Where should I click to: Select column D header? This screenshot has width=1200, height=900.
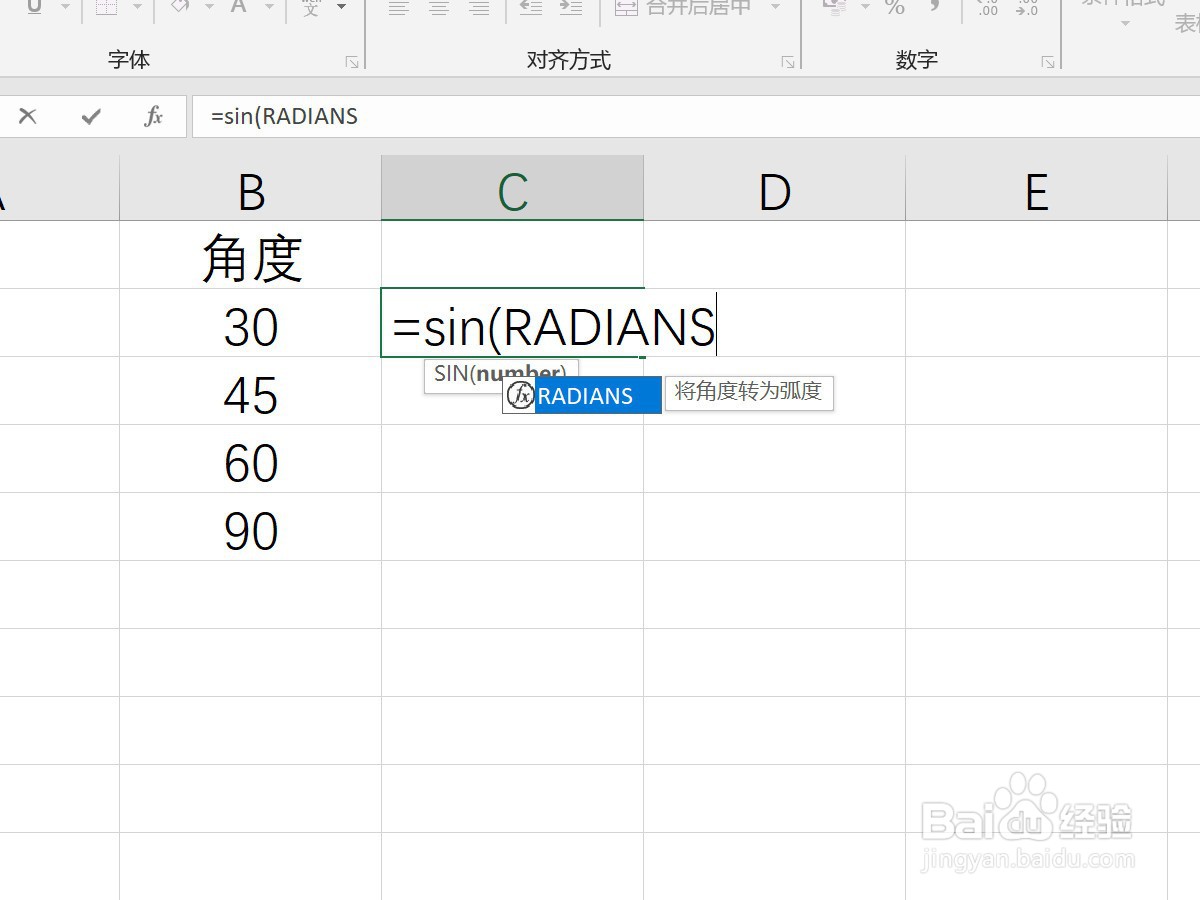(x=775, y=189)
